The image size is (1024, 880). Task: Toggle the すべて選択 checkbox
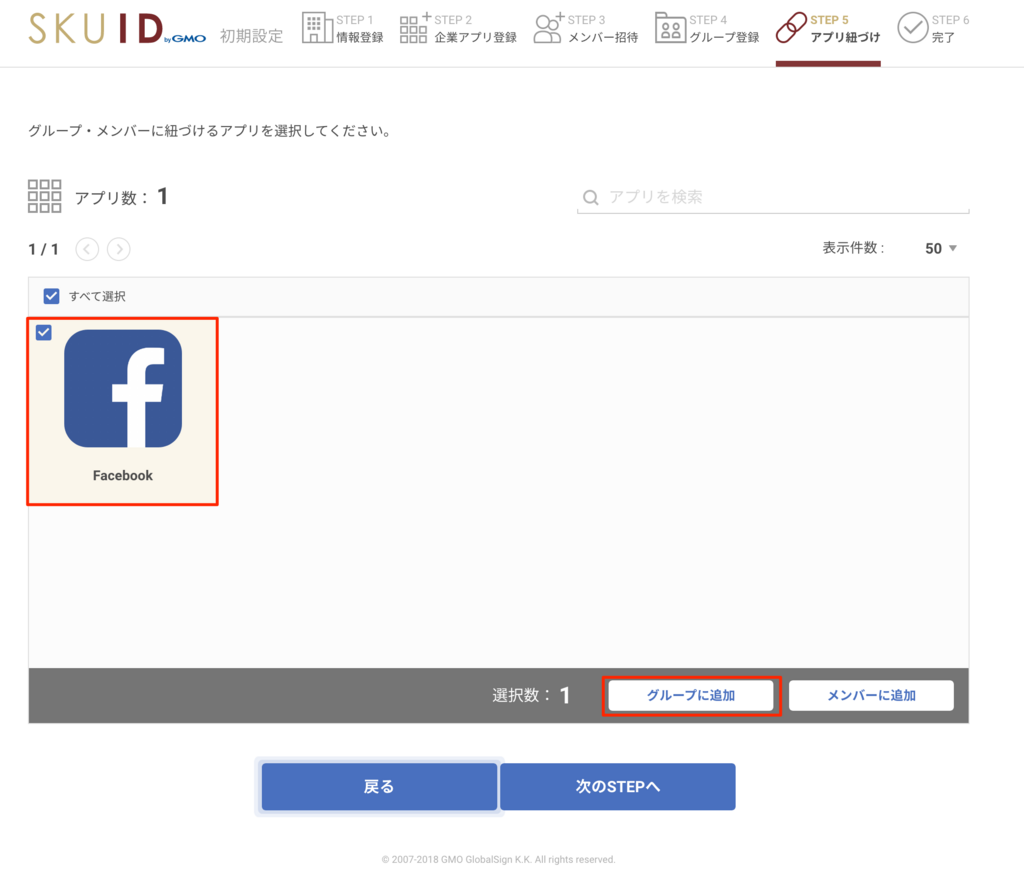[x=51, y=296]
